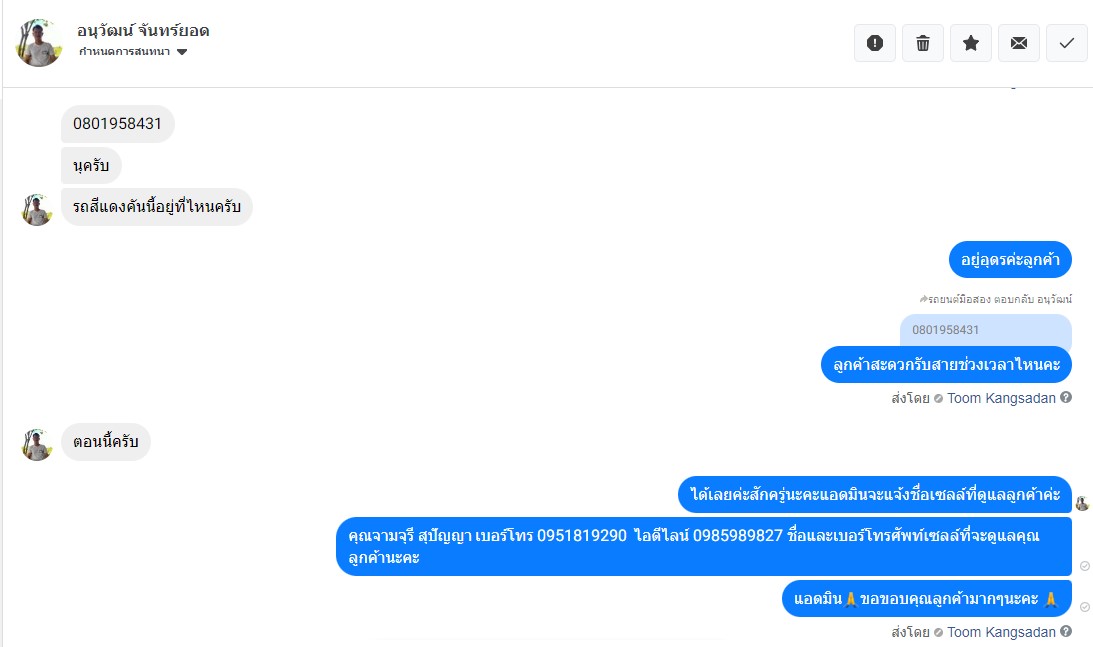Delete conversation with the trash icon
Viewport: 1093px width, 647px height.
(x=923, y=43)
